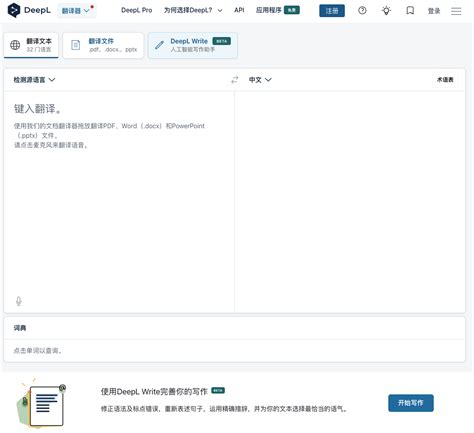Click the microphone voice input icon
Image resolution: width=474 pixels, height=433 pixels.
point(19,301)
